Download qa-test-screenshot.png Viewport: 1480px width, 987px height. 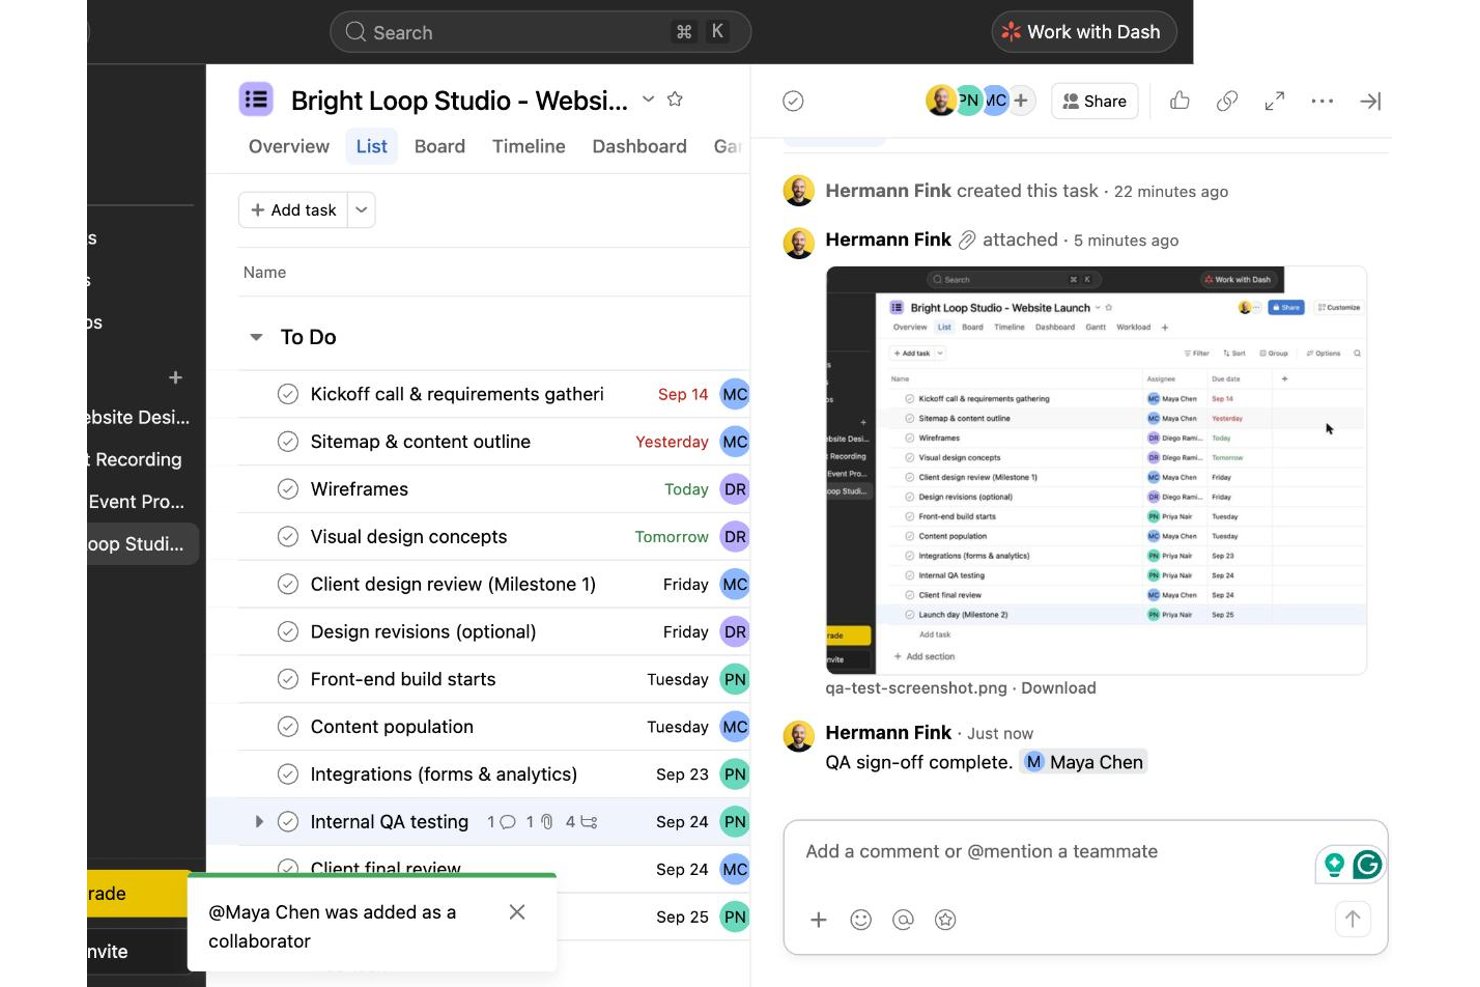1058,688
